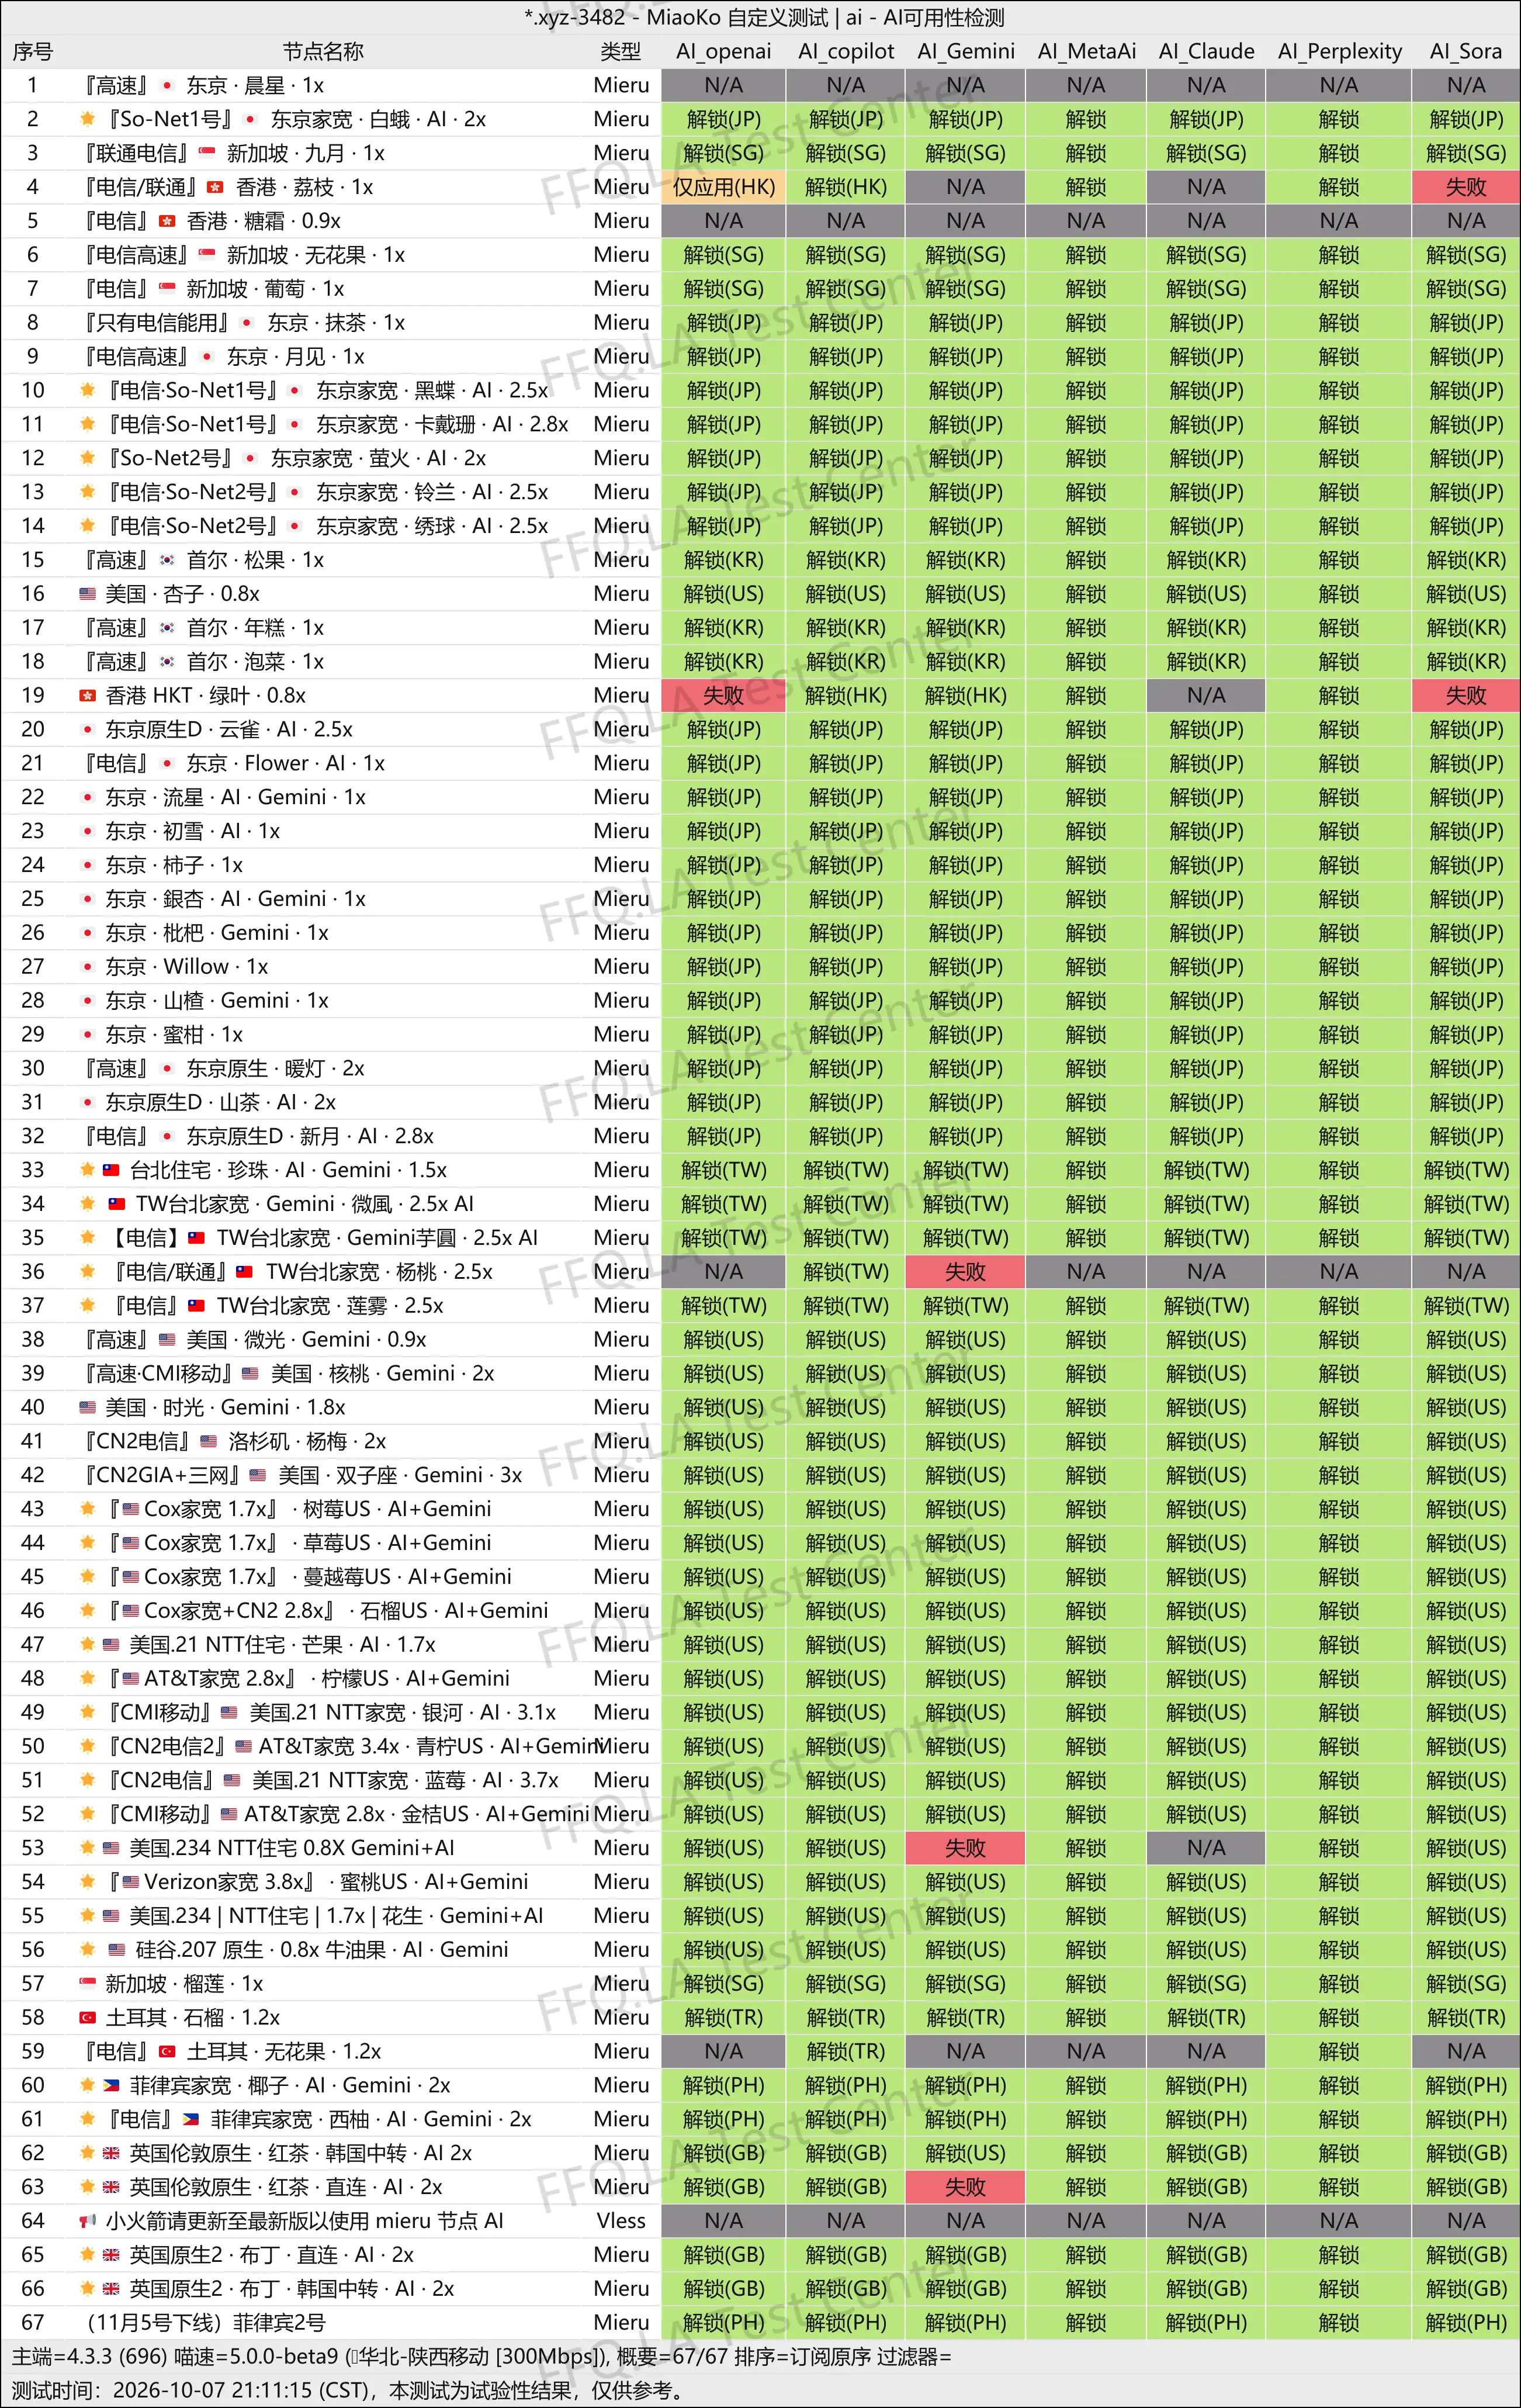Image resolution: width=1521 pixels, height=2408 pixels.
Task: Click the Singapore flag in the 九月 row
Action: pos(207,153)
